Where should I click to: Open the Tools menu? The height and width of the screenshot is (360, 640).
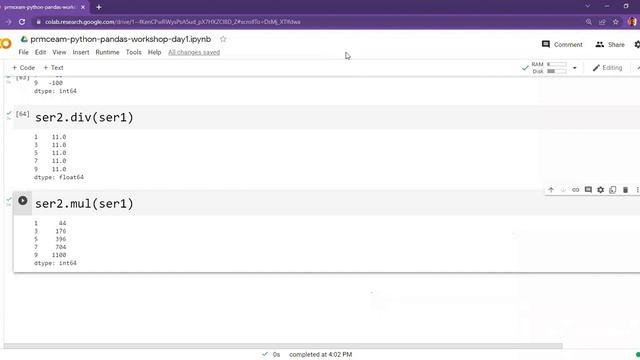tap(133, 52)
